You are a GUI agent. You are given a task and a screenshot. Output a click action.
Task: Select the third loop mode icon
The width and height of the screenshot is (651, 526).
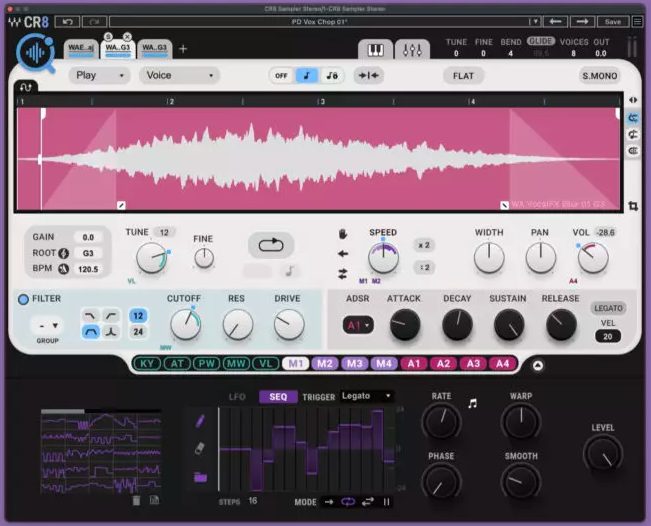(x=633, y=151)
